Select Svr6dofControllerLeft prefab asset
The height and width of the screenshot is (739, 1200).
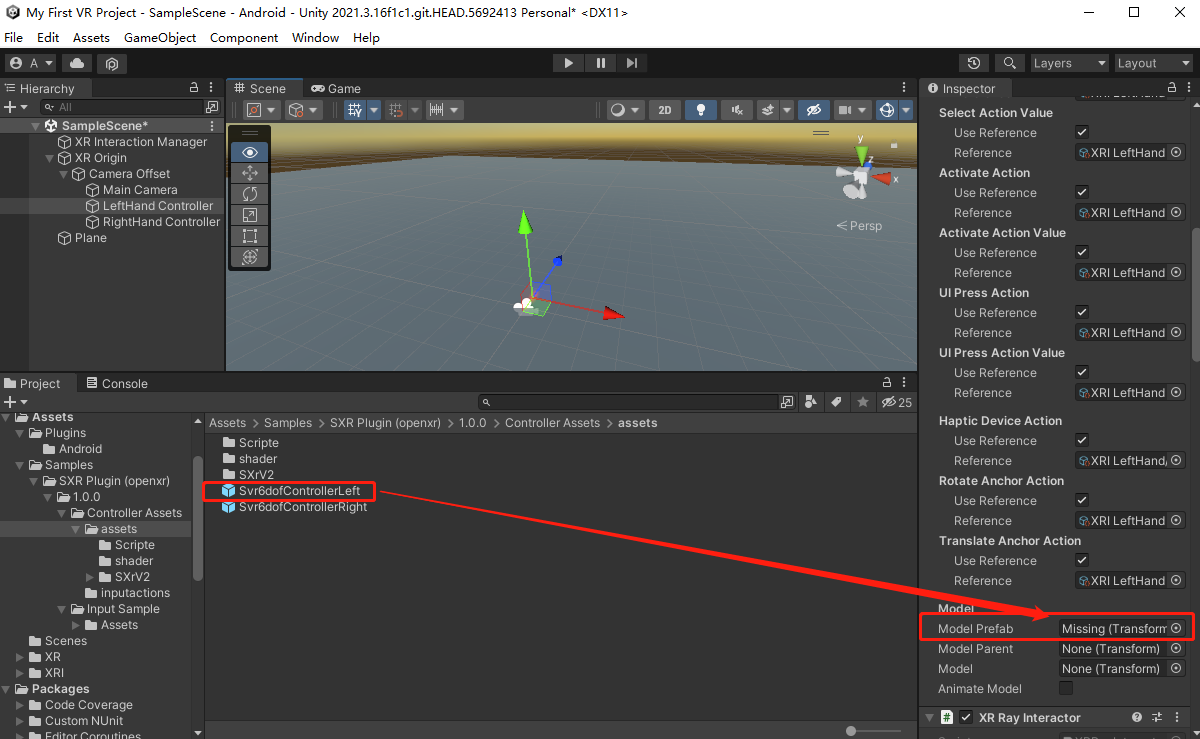(298, 491)
